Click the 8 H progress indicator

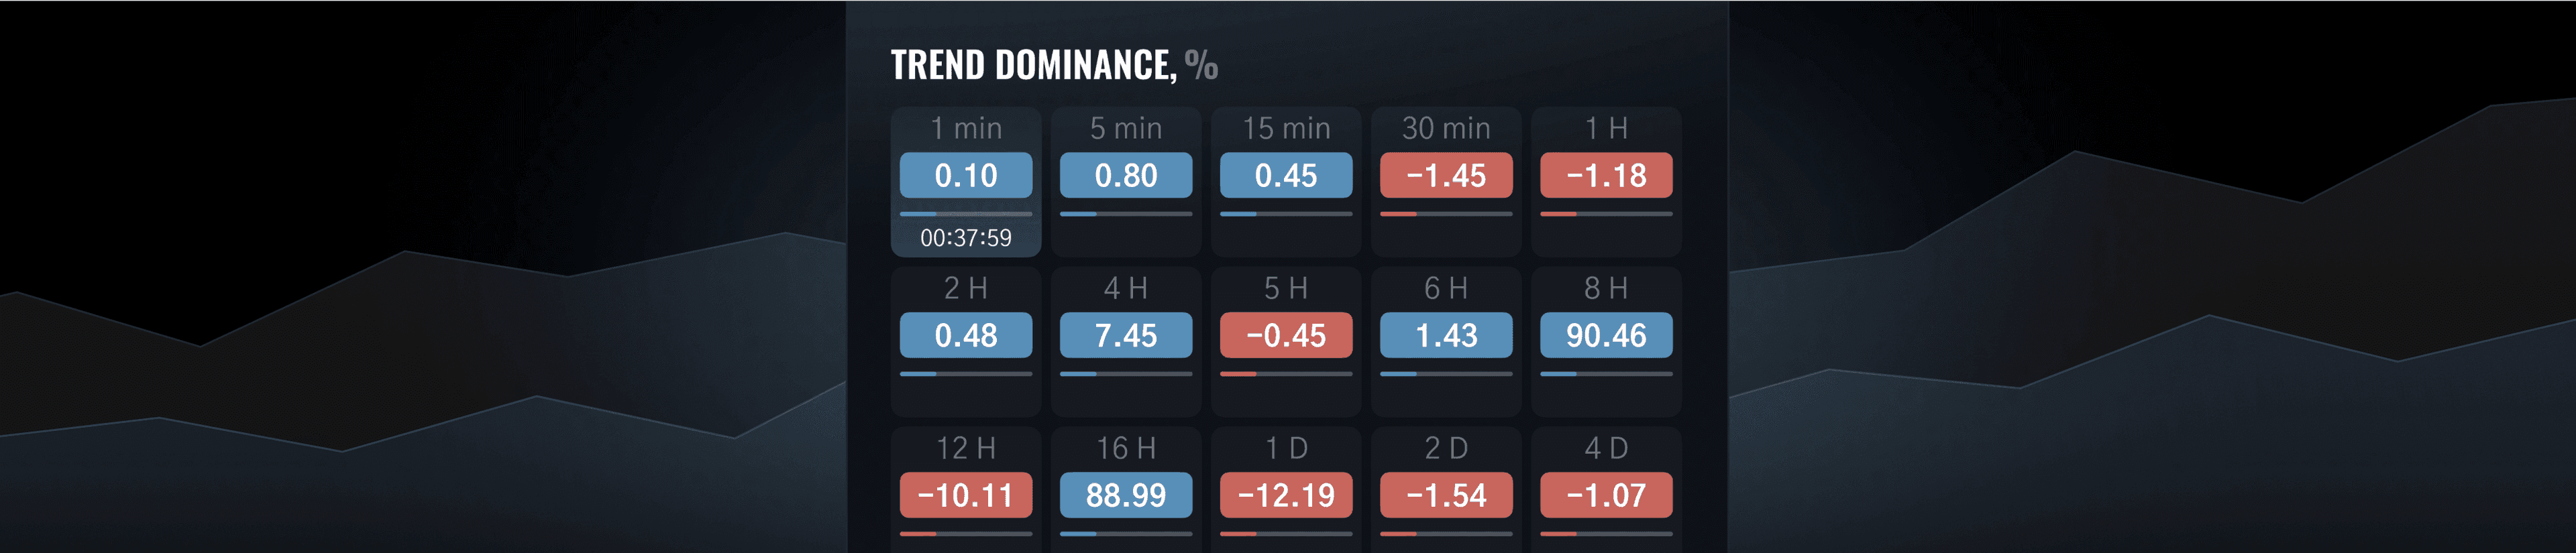pos(1606,373)
